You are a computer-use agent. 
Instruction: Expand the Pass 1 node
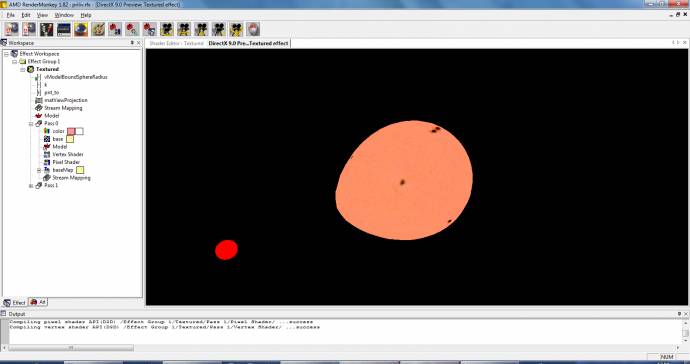click(x=31, y=186)
